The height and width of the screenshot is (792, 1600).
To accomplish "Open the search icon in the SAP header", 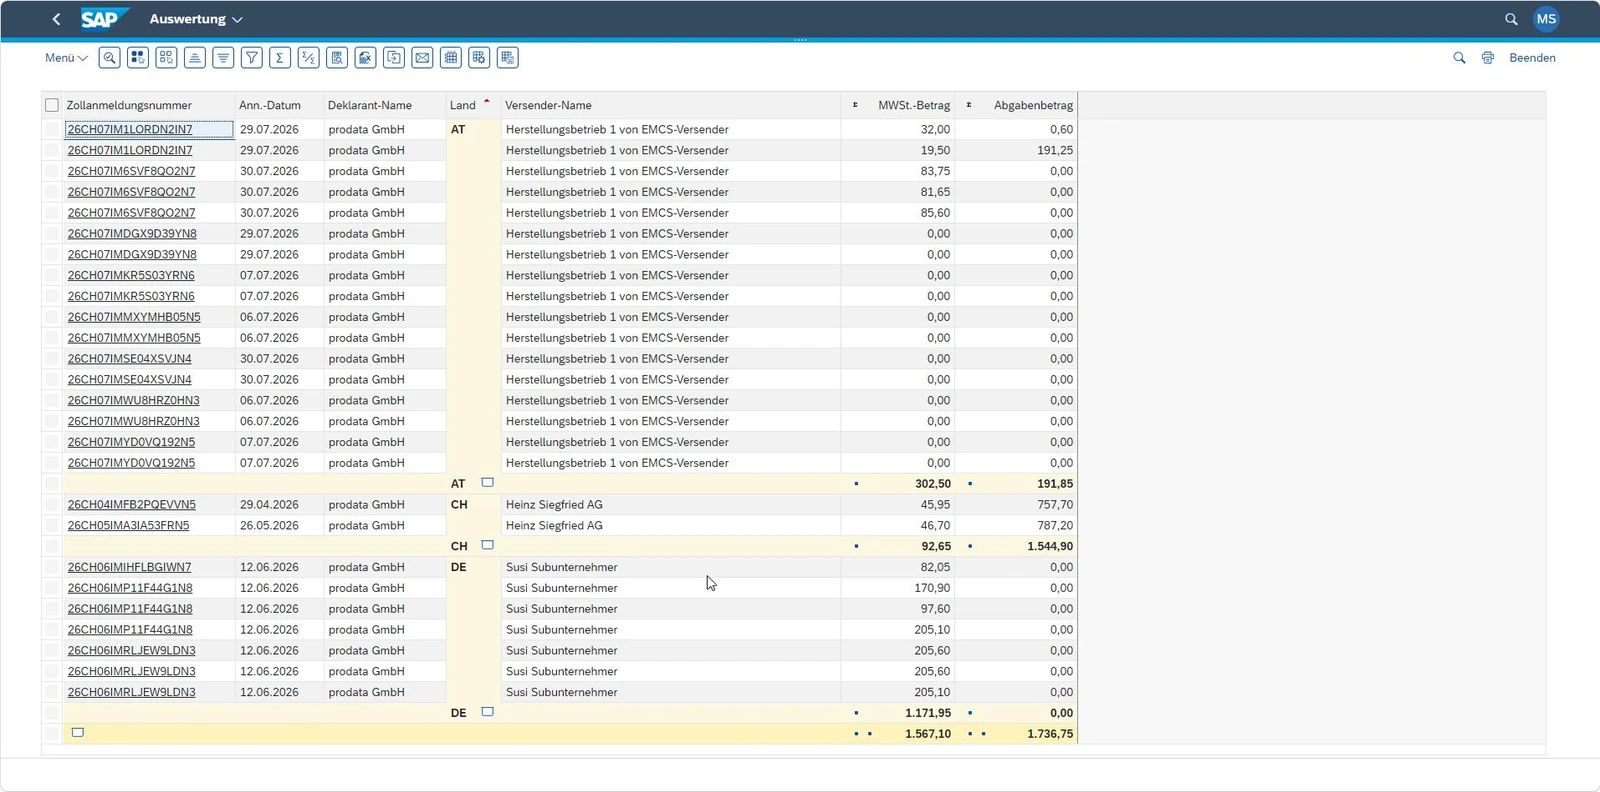I will (1511, 19).
